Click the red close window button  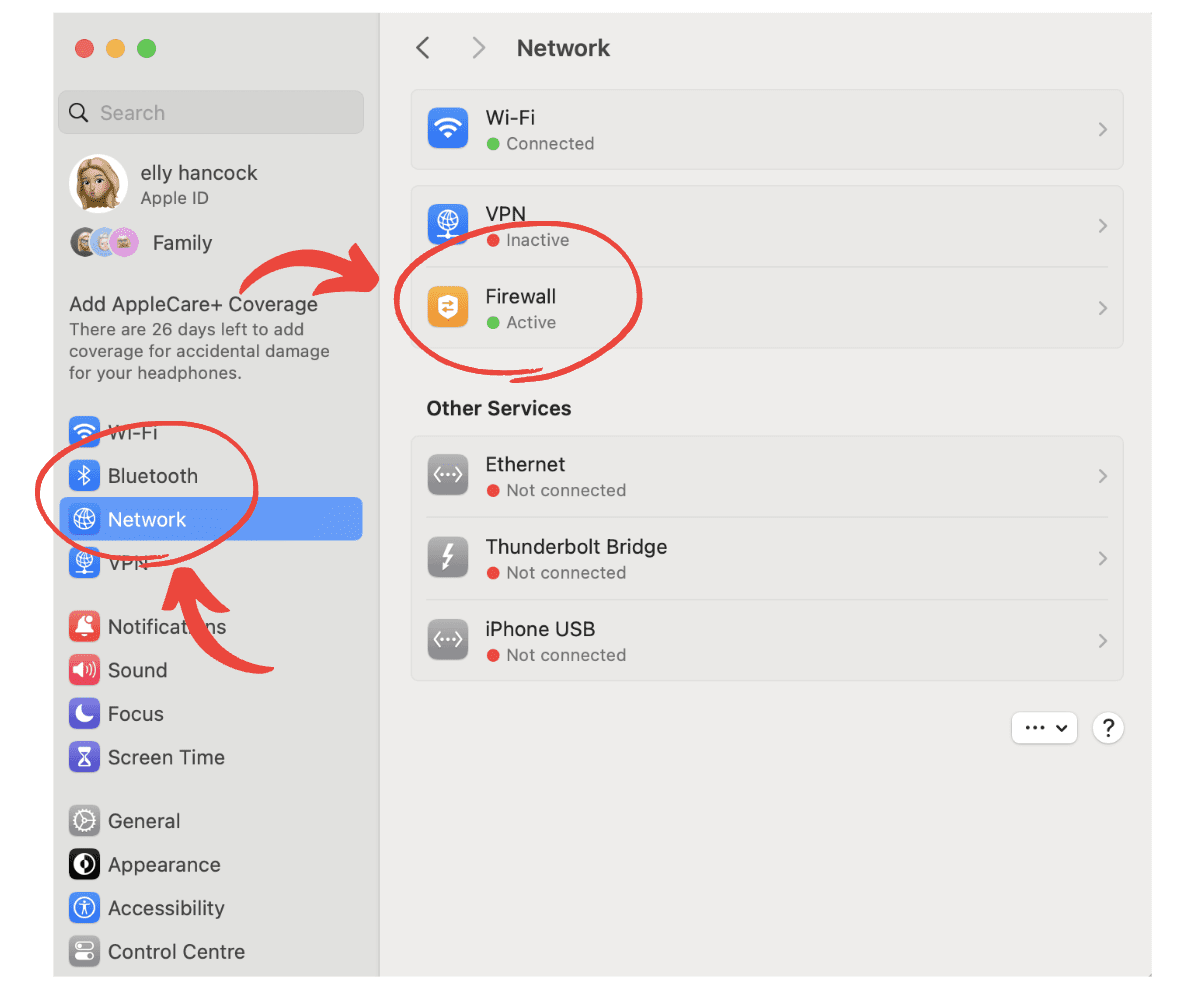tap(84, 49)
